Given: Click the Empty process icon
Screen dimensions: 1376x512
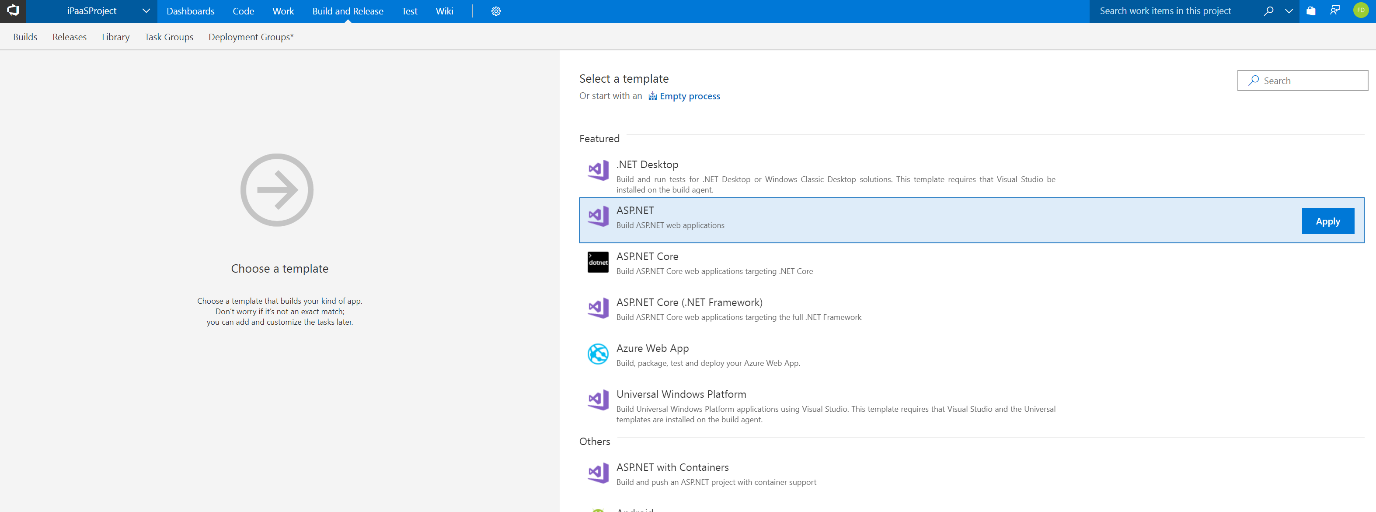Looking at the screenshot, I should (653, 96).
